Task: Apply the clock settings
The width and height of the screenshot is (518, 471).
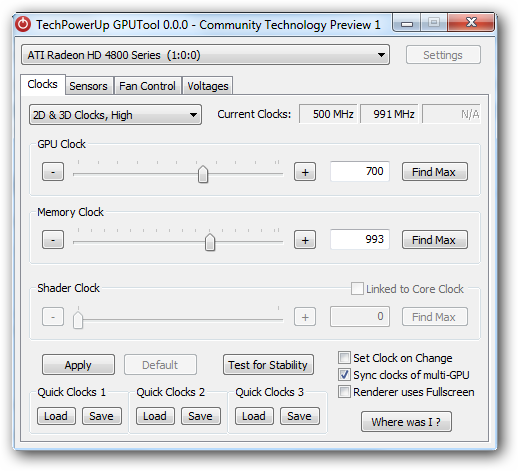Action: pos(78,365)
